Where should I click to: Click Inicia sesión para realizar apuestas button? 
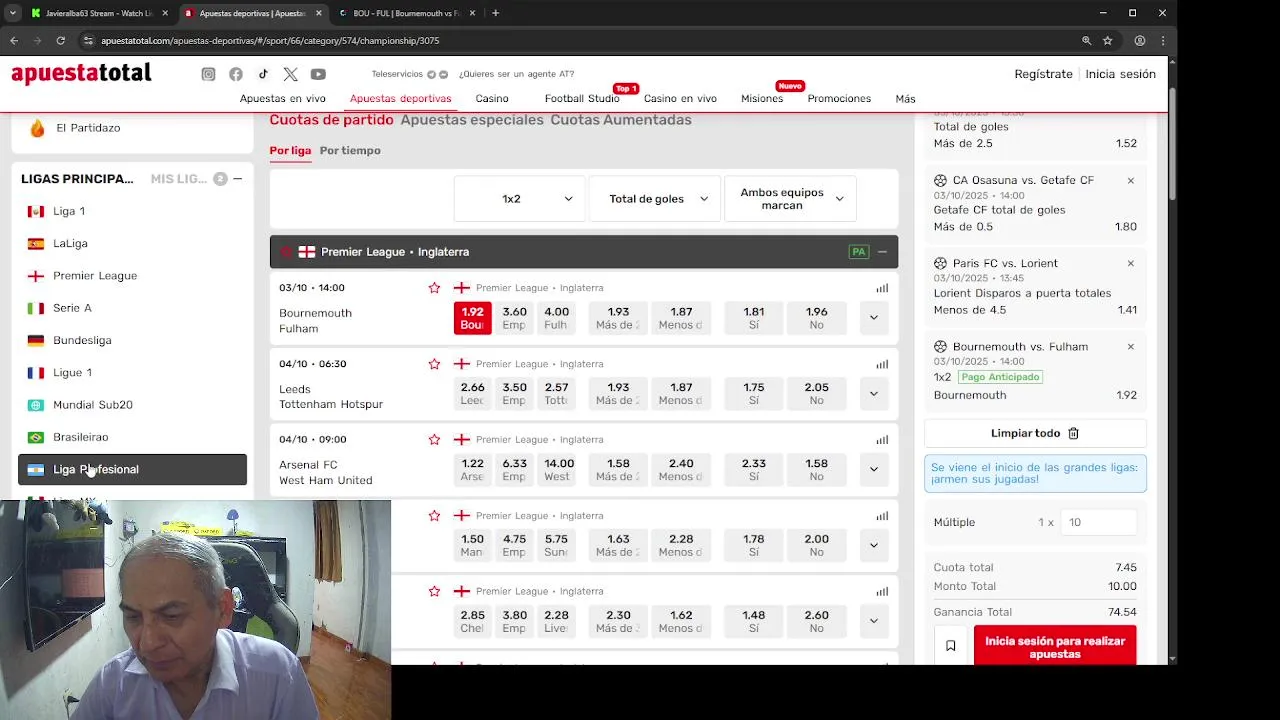(1055, 647)
